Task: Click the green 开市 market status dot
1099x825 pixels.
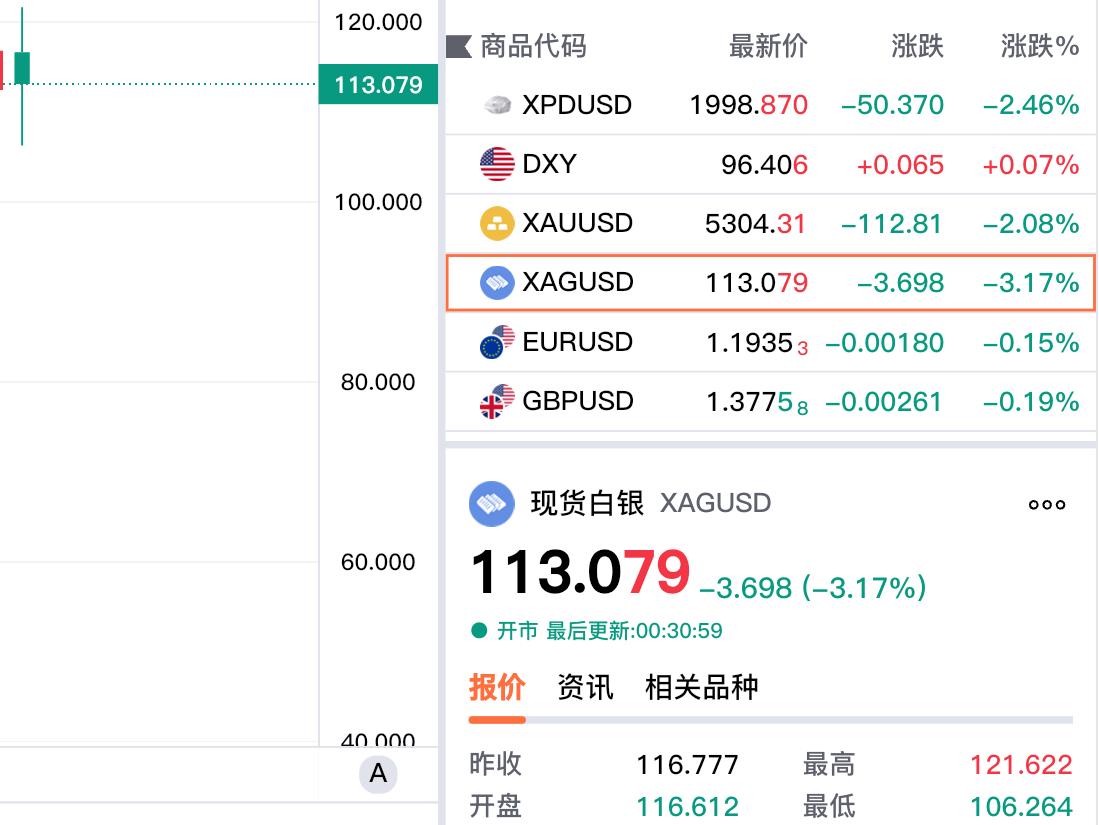Action: coord(477,630)
